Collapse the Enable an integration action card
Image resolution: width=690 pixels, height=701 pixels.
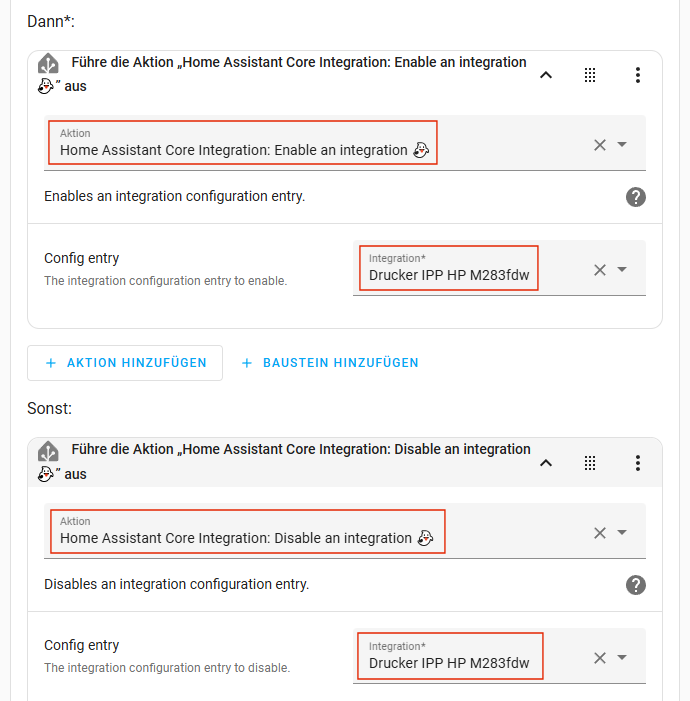[x=546, y=75]
